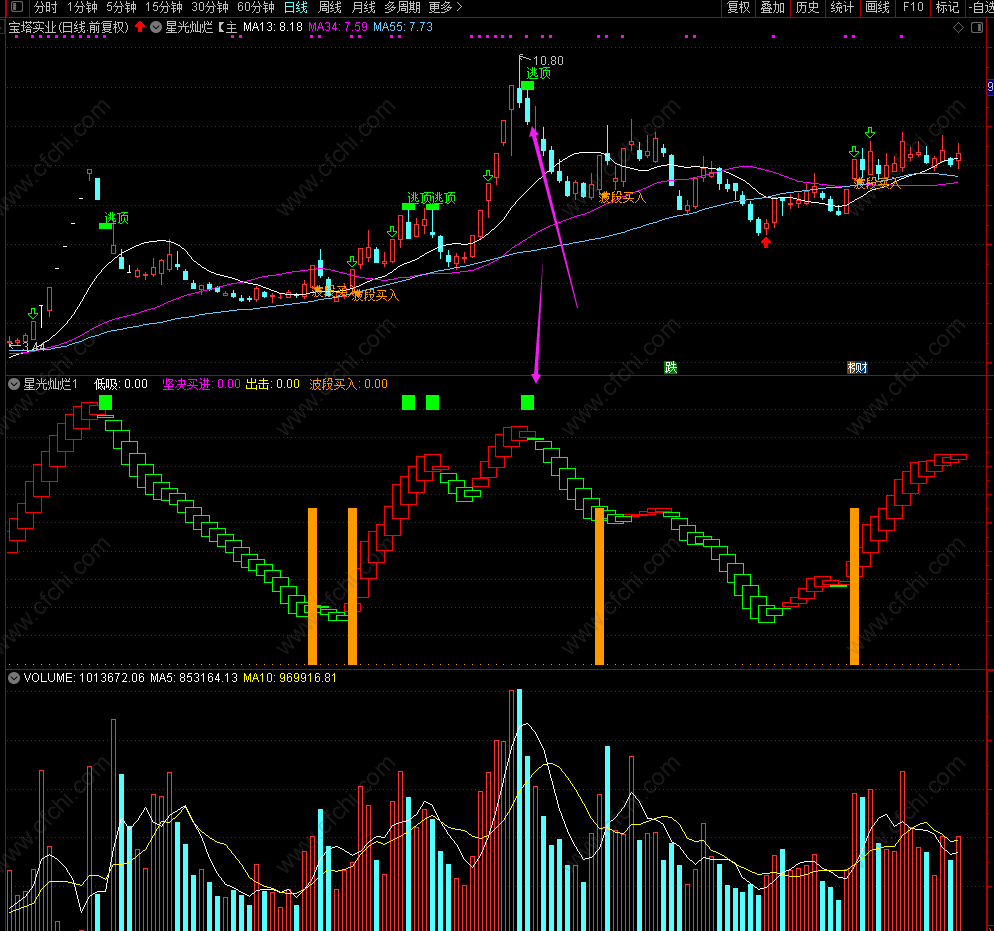Open the 星光灿烂 main indicator dropdown
The width and height of the screenshot is (994, 931).
pyautogui.click(x=156, y=27)
